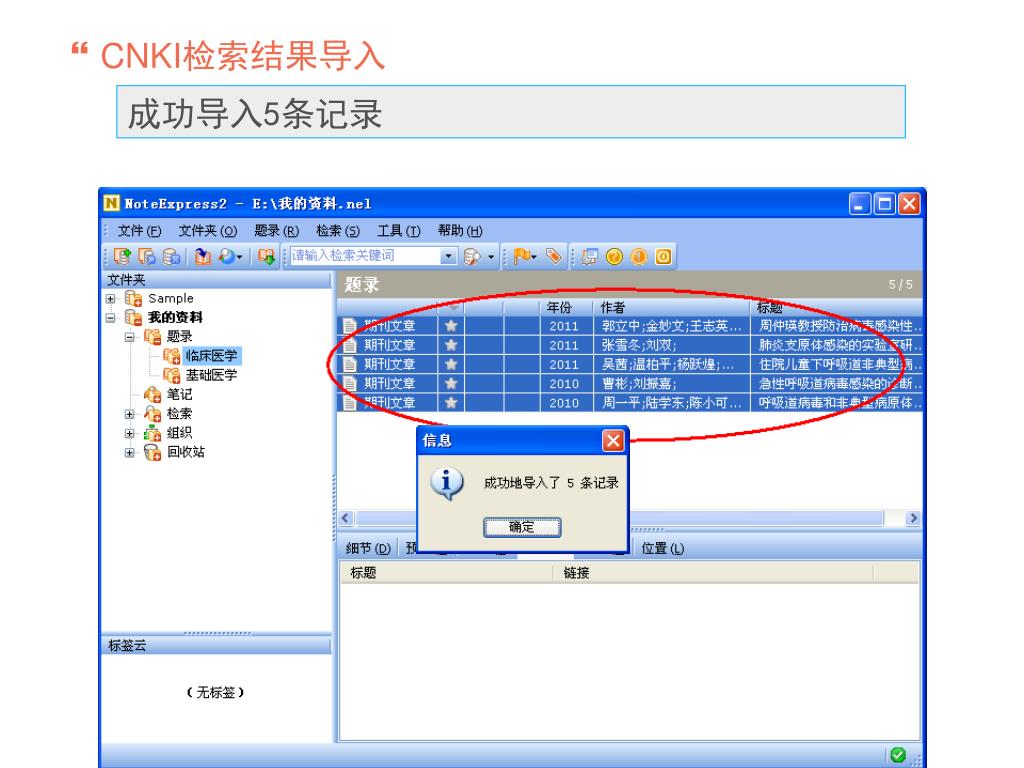Click document icon of 郭立中 row

coord(350,326)
